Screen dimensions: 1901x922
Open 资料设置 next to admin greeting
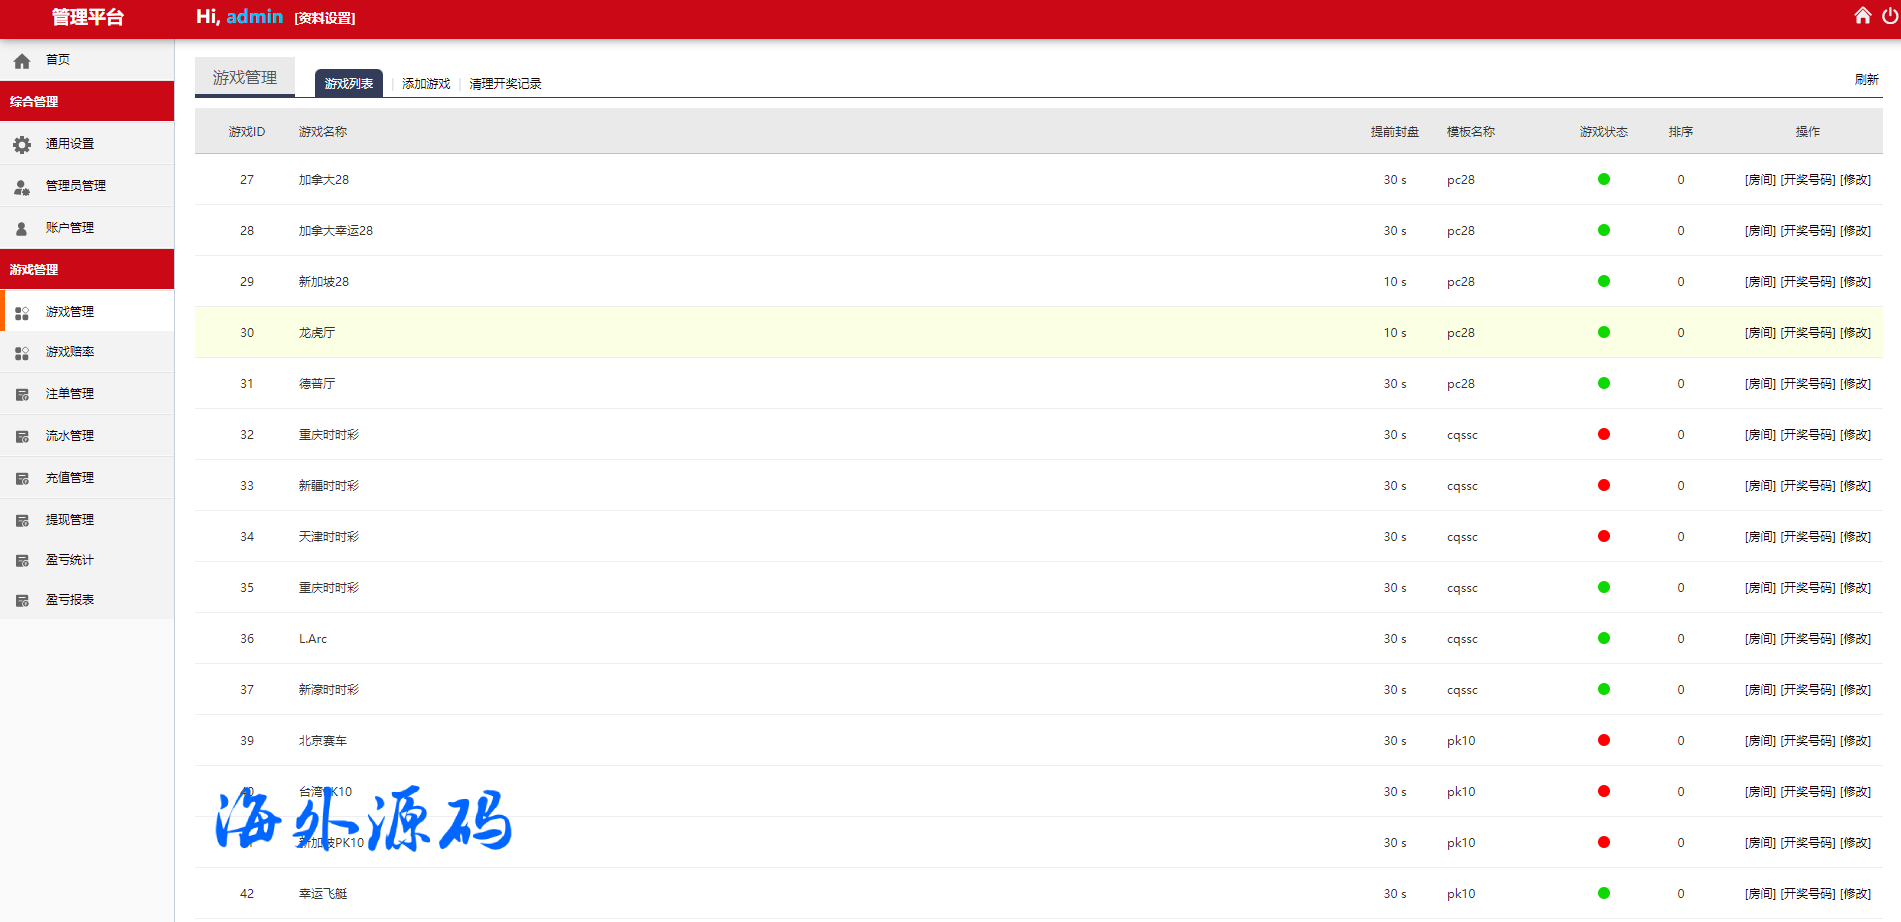click(x=325, y=18)
